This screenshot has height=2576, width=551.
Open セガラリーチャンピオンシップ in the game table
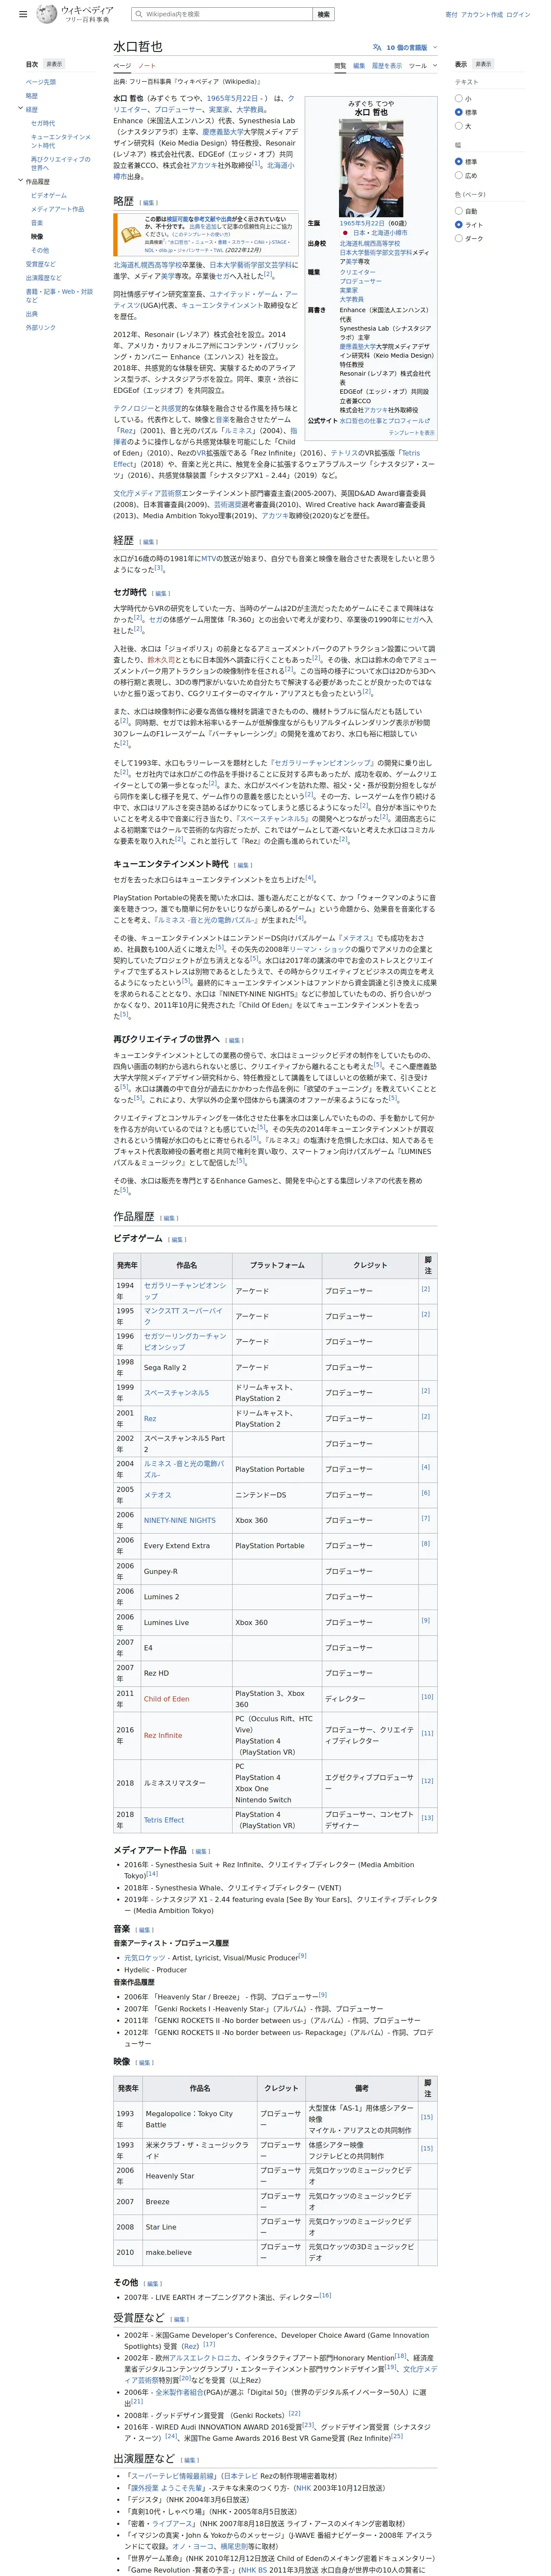click(x=185, y=1291)
